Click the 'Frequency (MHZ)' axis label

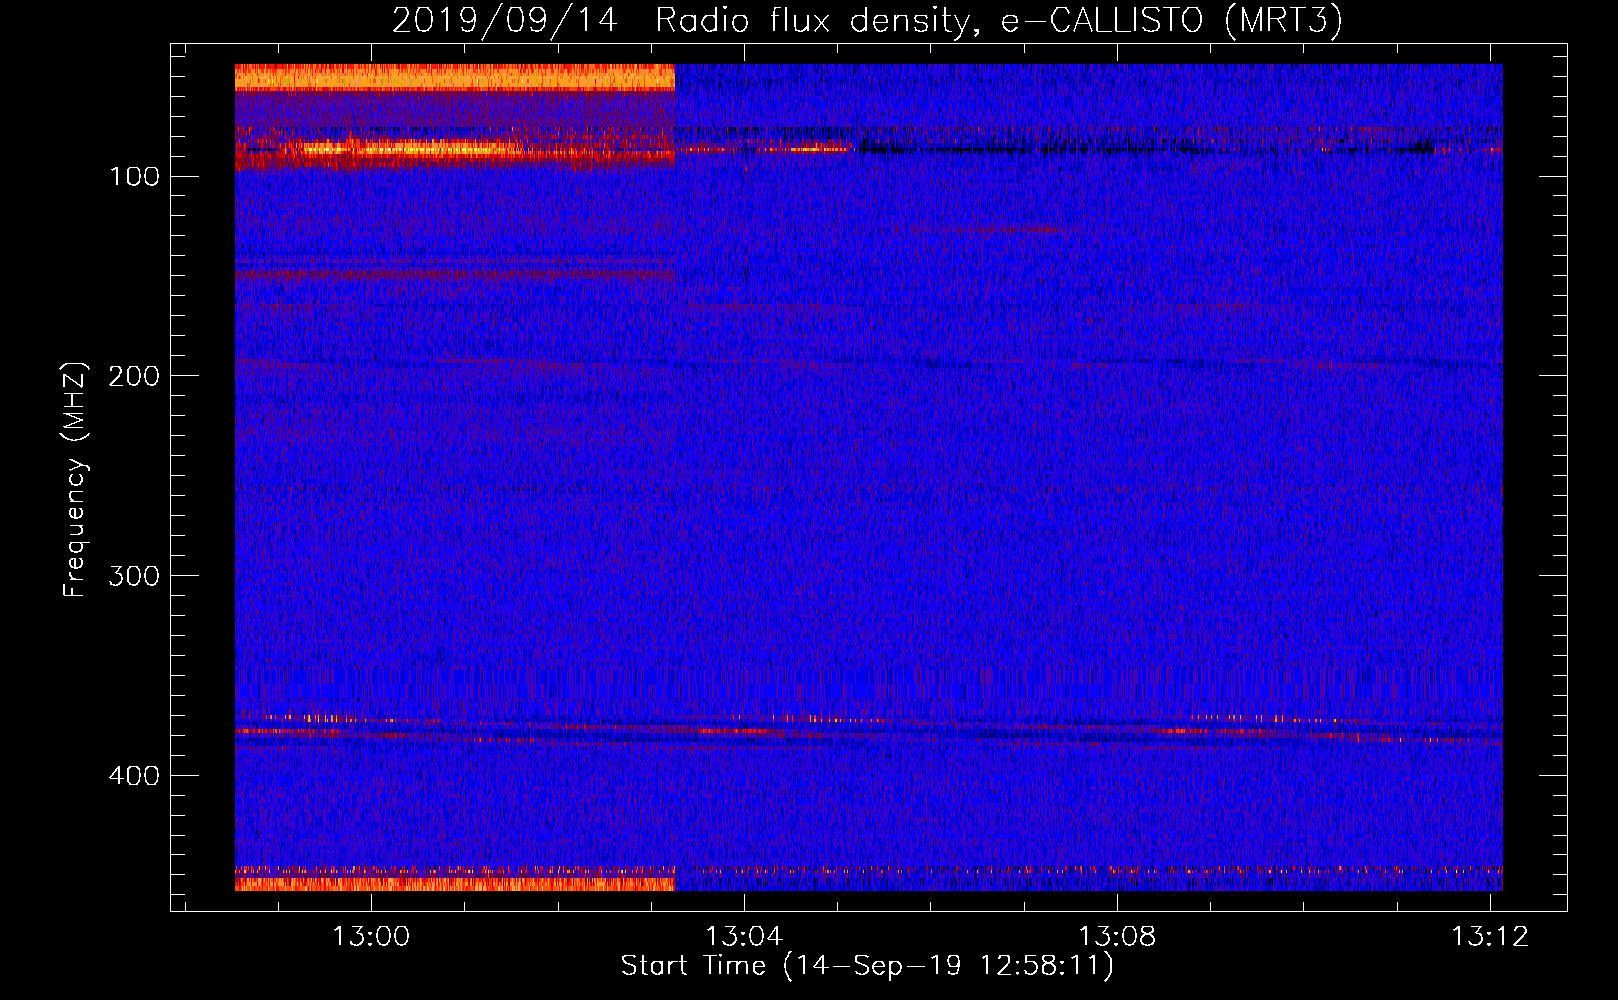coord(75,479)
